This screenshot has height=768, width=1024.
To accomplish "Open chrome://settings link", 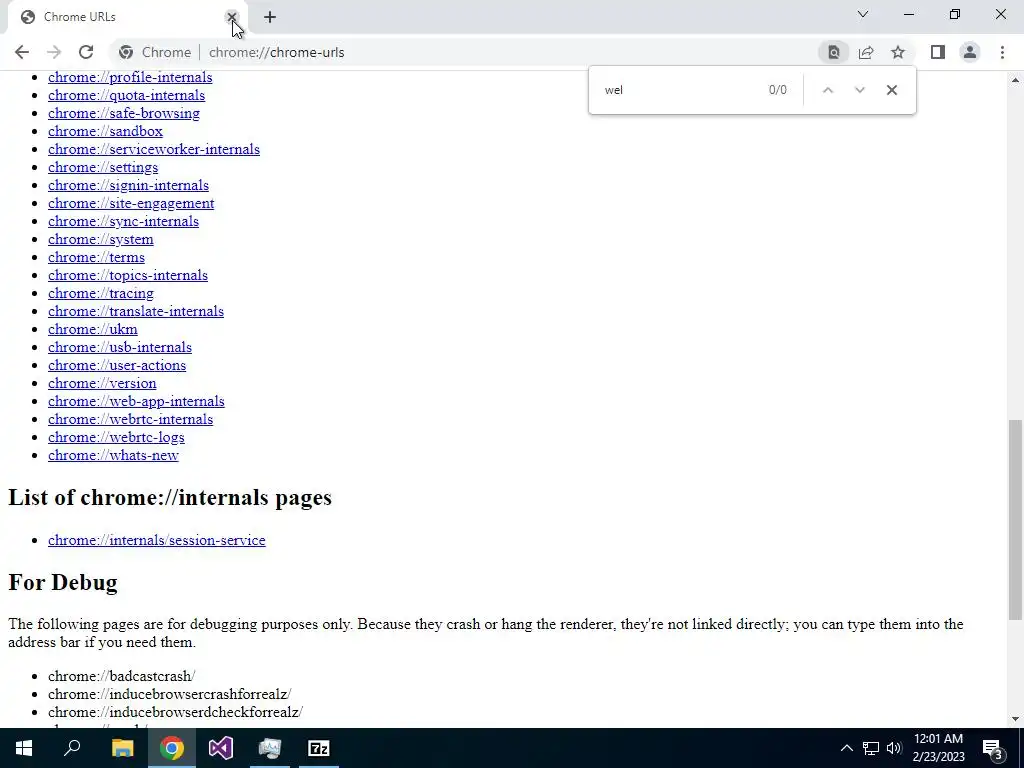I will point(103,167).
